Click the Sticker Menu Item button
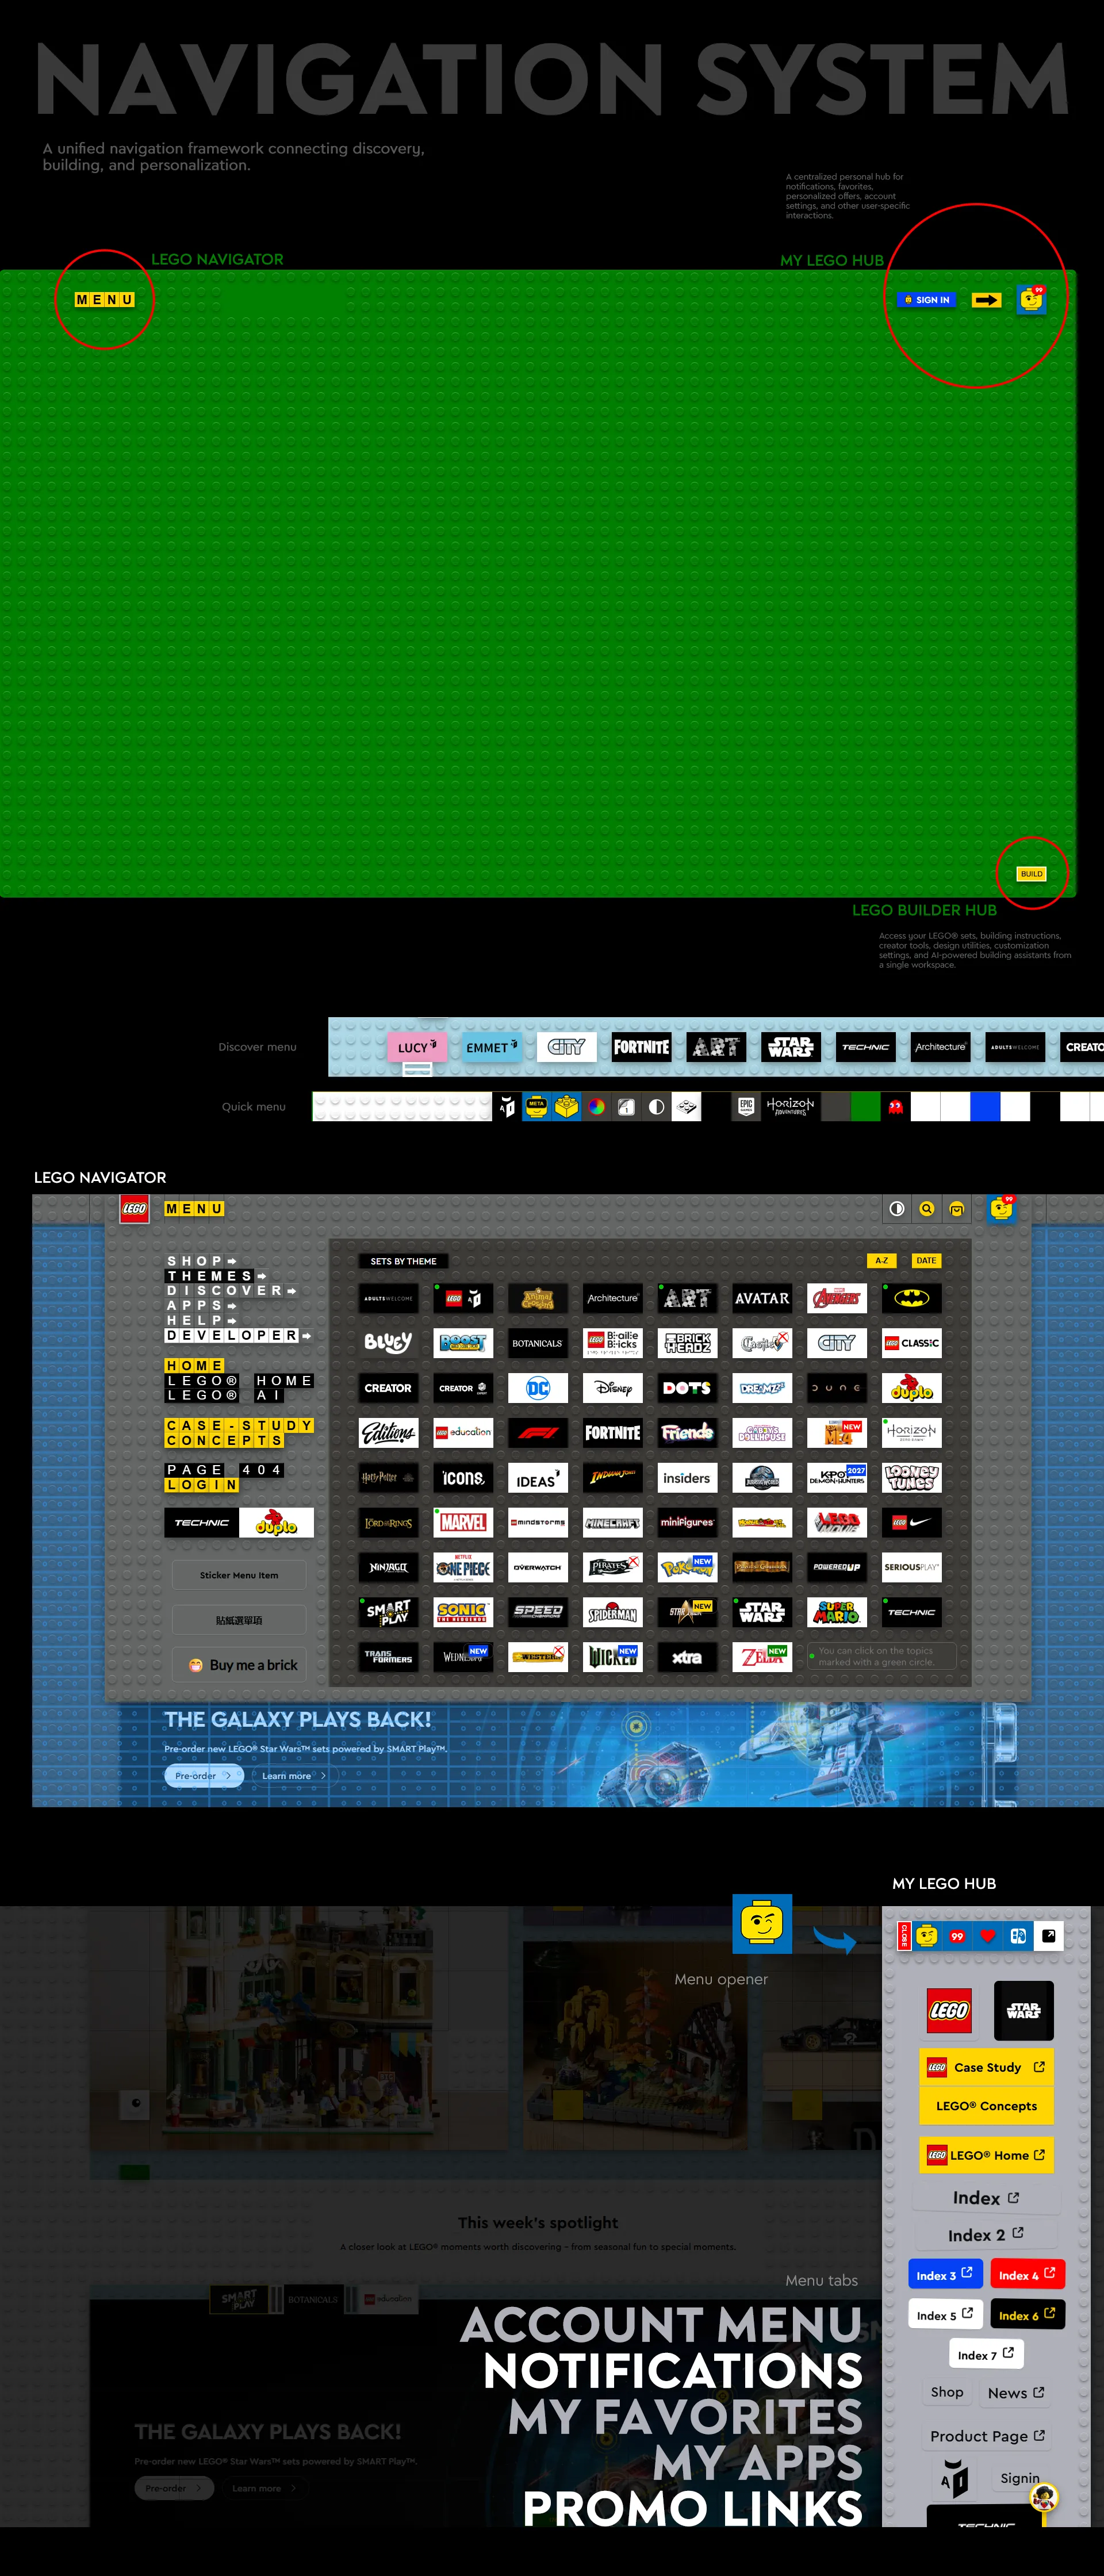The image size is (1104, 2576). [239, 1575]
